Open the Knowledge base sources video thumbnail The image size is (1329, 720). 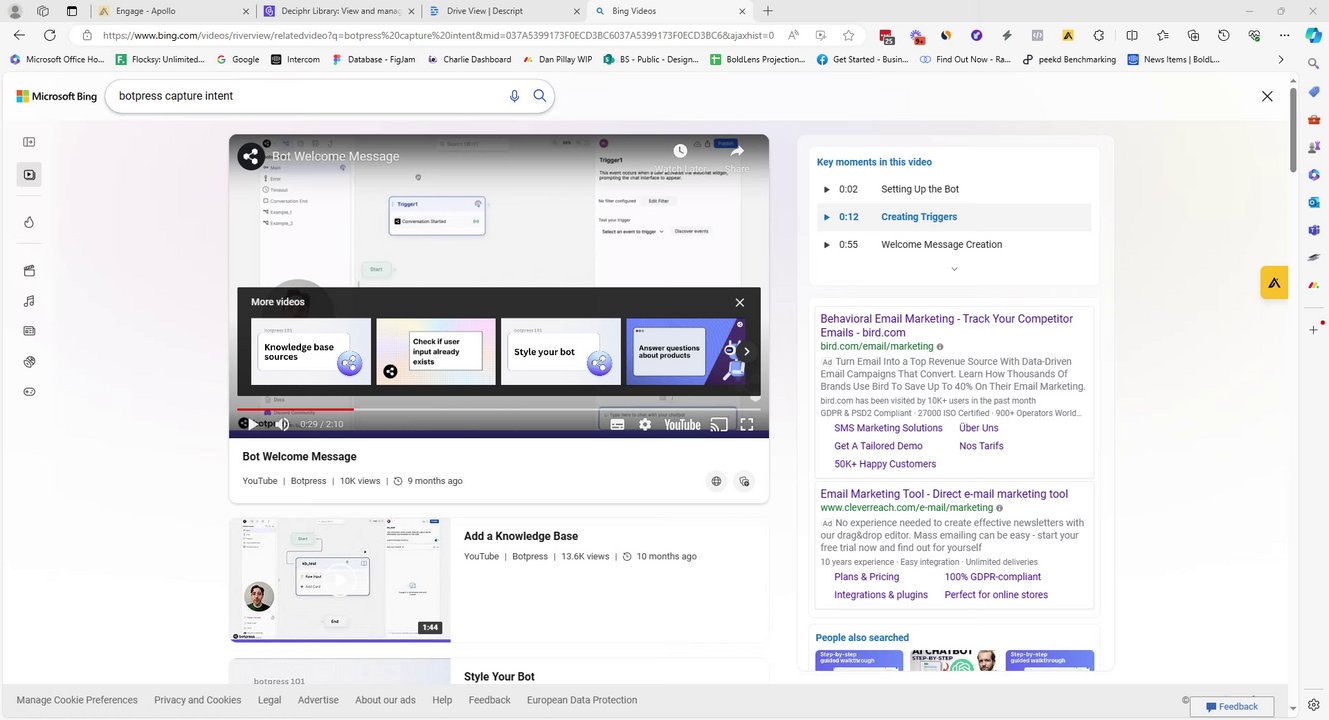pos(311,351)
